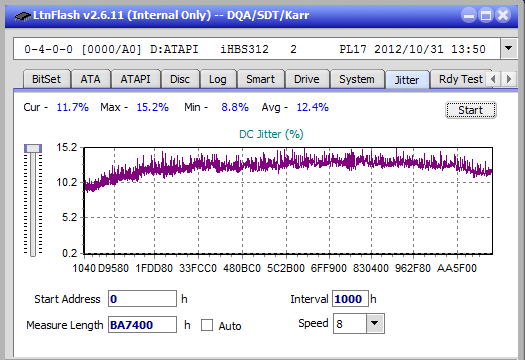Start the jitter measurement

coord(471,110)
